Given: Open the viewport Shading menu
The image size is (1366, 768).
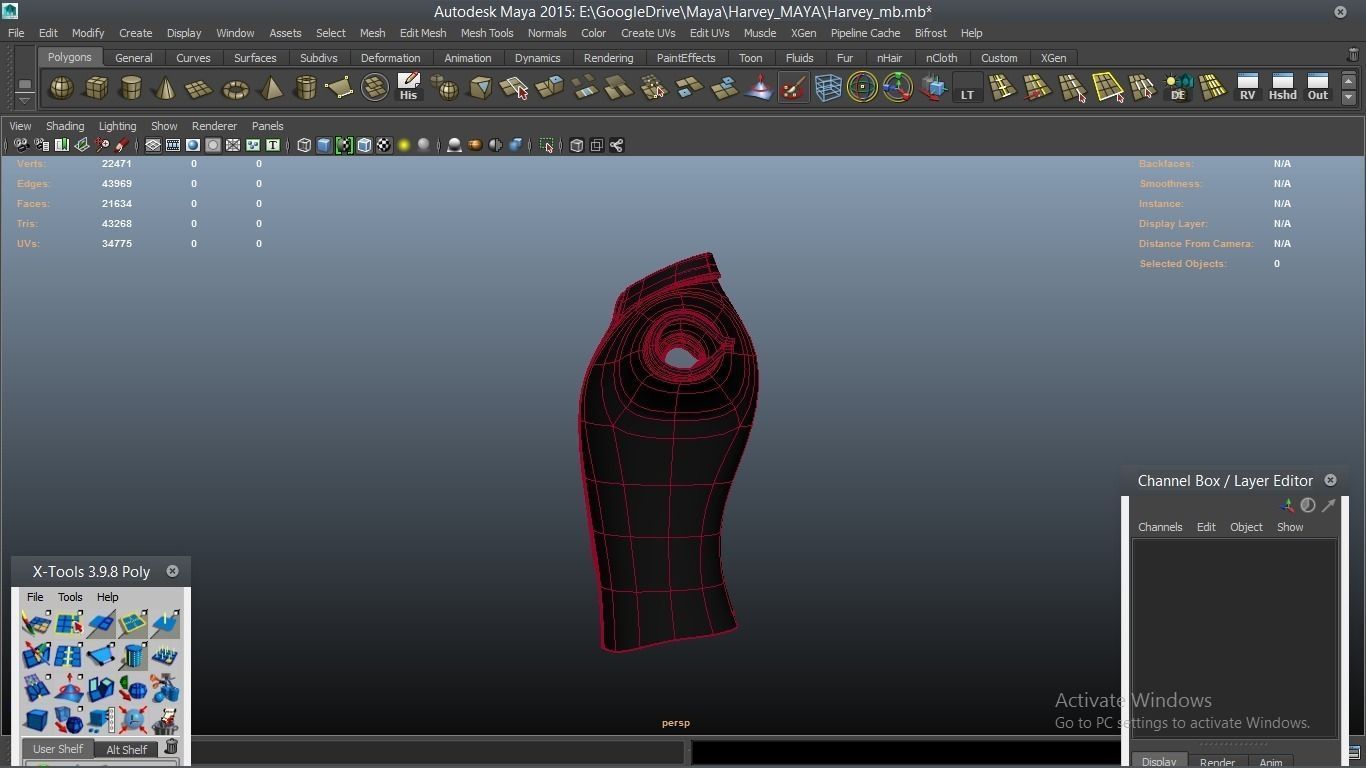Looking at the screenshot, I should [65, 126].
